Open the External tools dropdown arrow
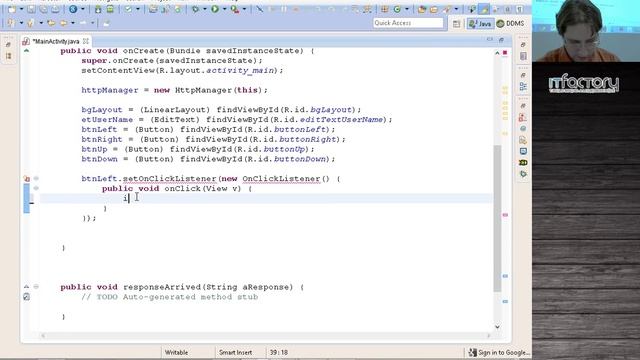The image size is (640, 360). (244, 9)
